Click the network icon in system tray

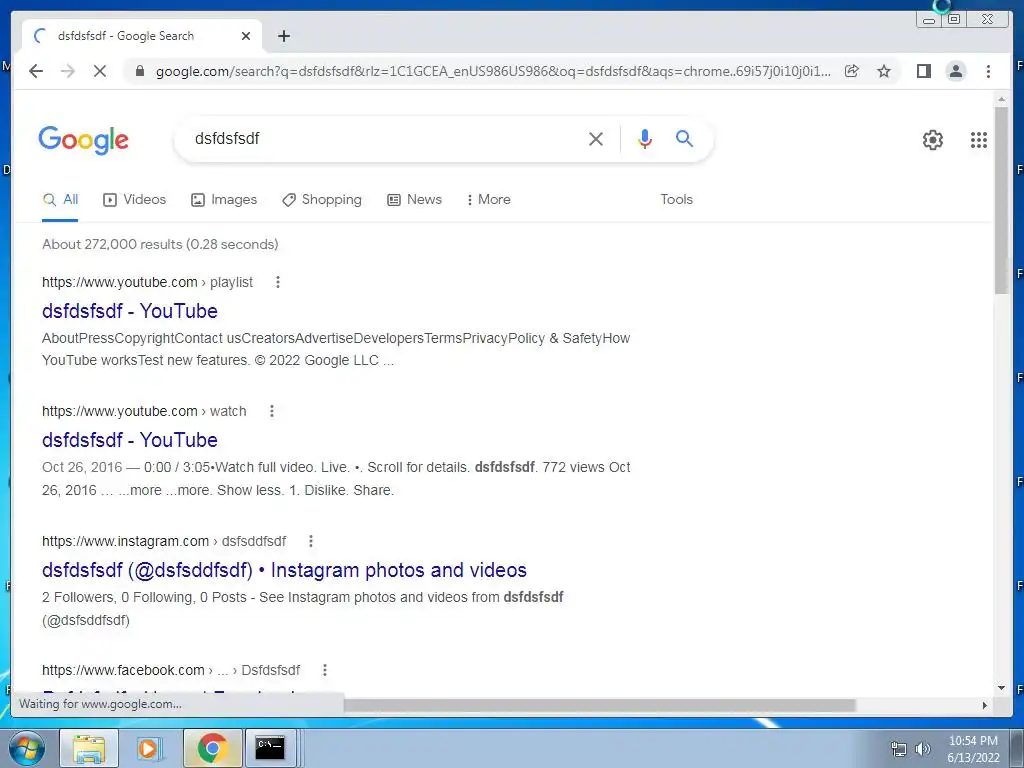(899, 749)
